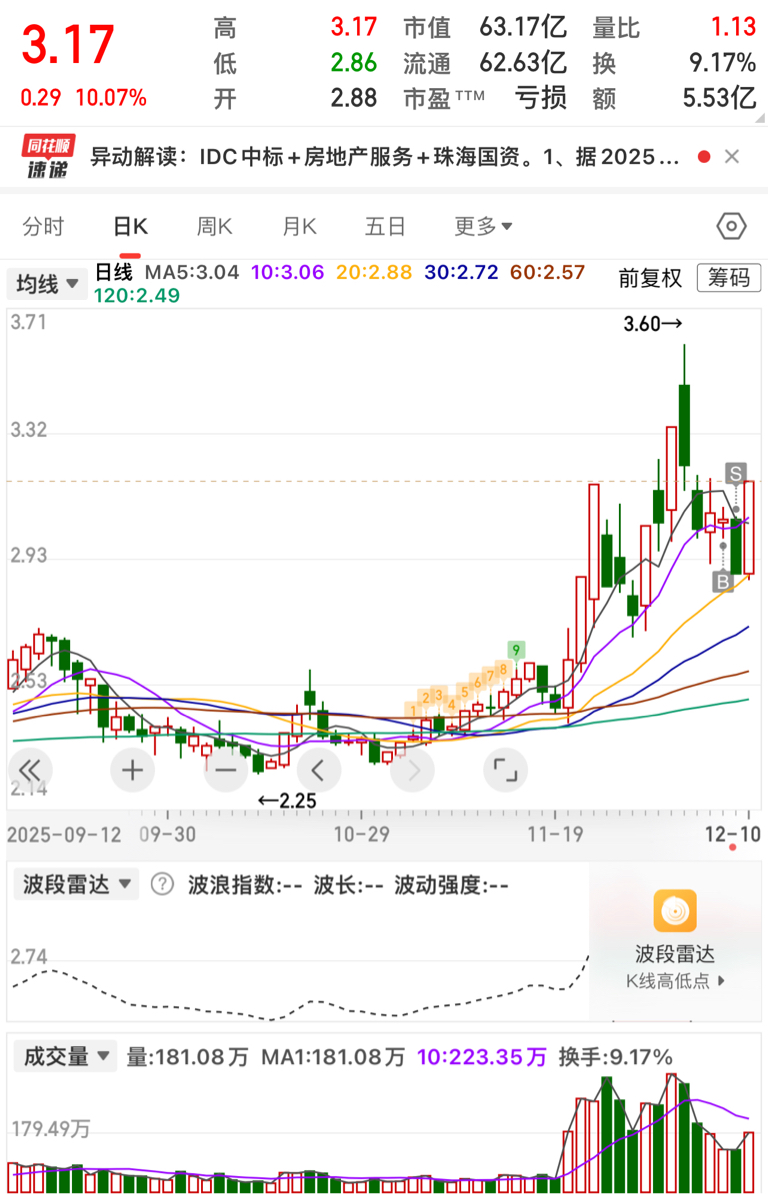Tap the orange MA 20:2.88 legend

[374, 272]
